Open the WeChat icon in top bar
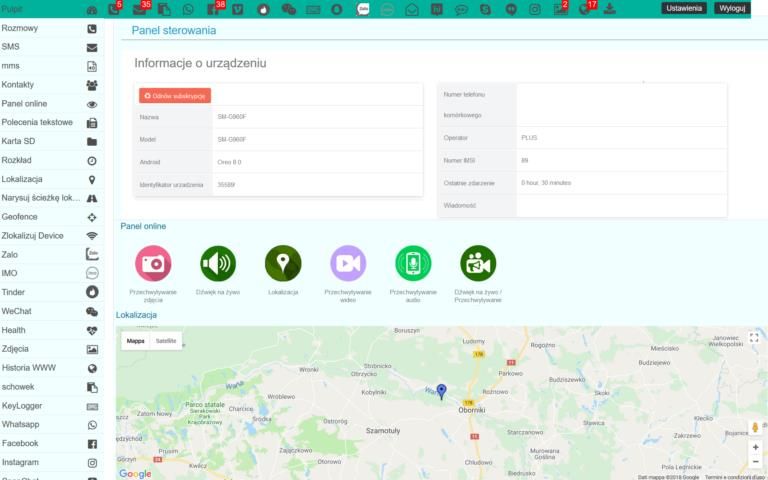The image size is (768, 480). 288,9
